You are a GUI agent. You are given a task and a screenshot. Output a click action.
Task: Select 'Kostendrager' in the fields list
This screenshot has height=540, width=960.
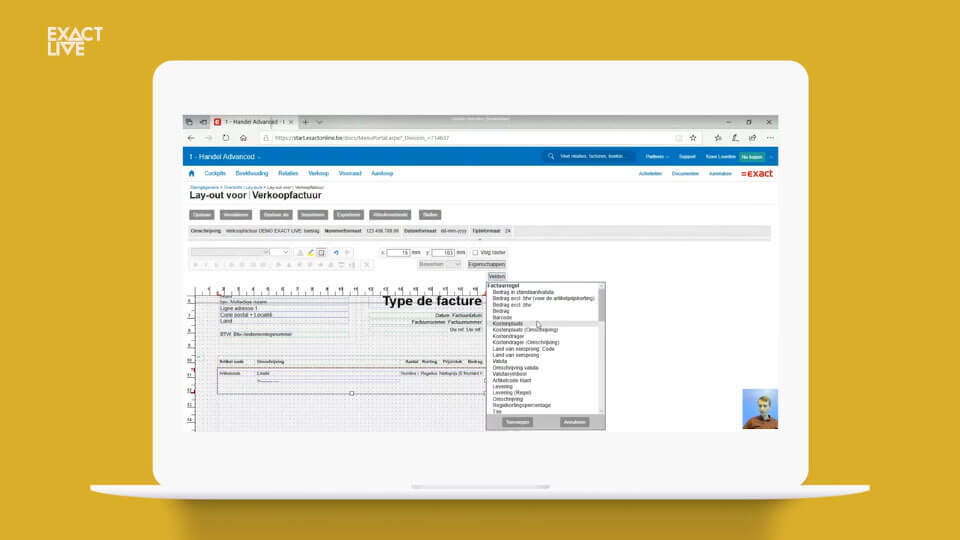pos(508,336)
